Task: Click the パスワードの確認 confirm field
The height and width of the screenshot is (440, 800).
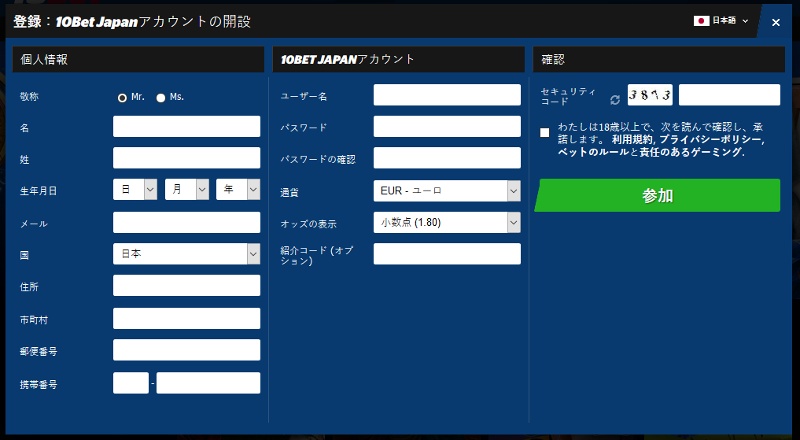Action: pos(447,158)
